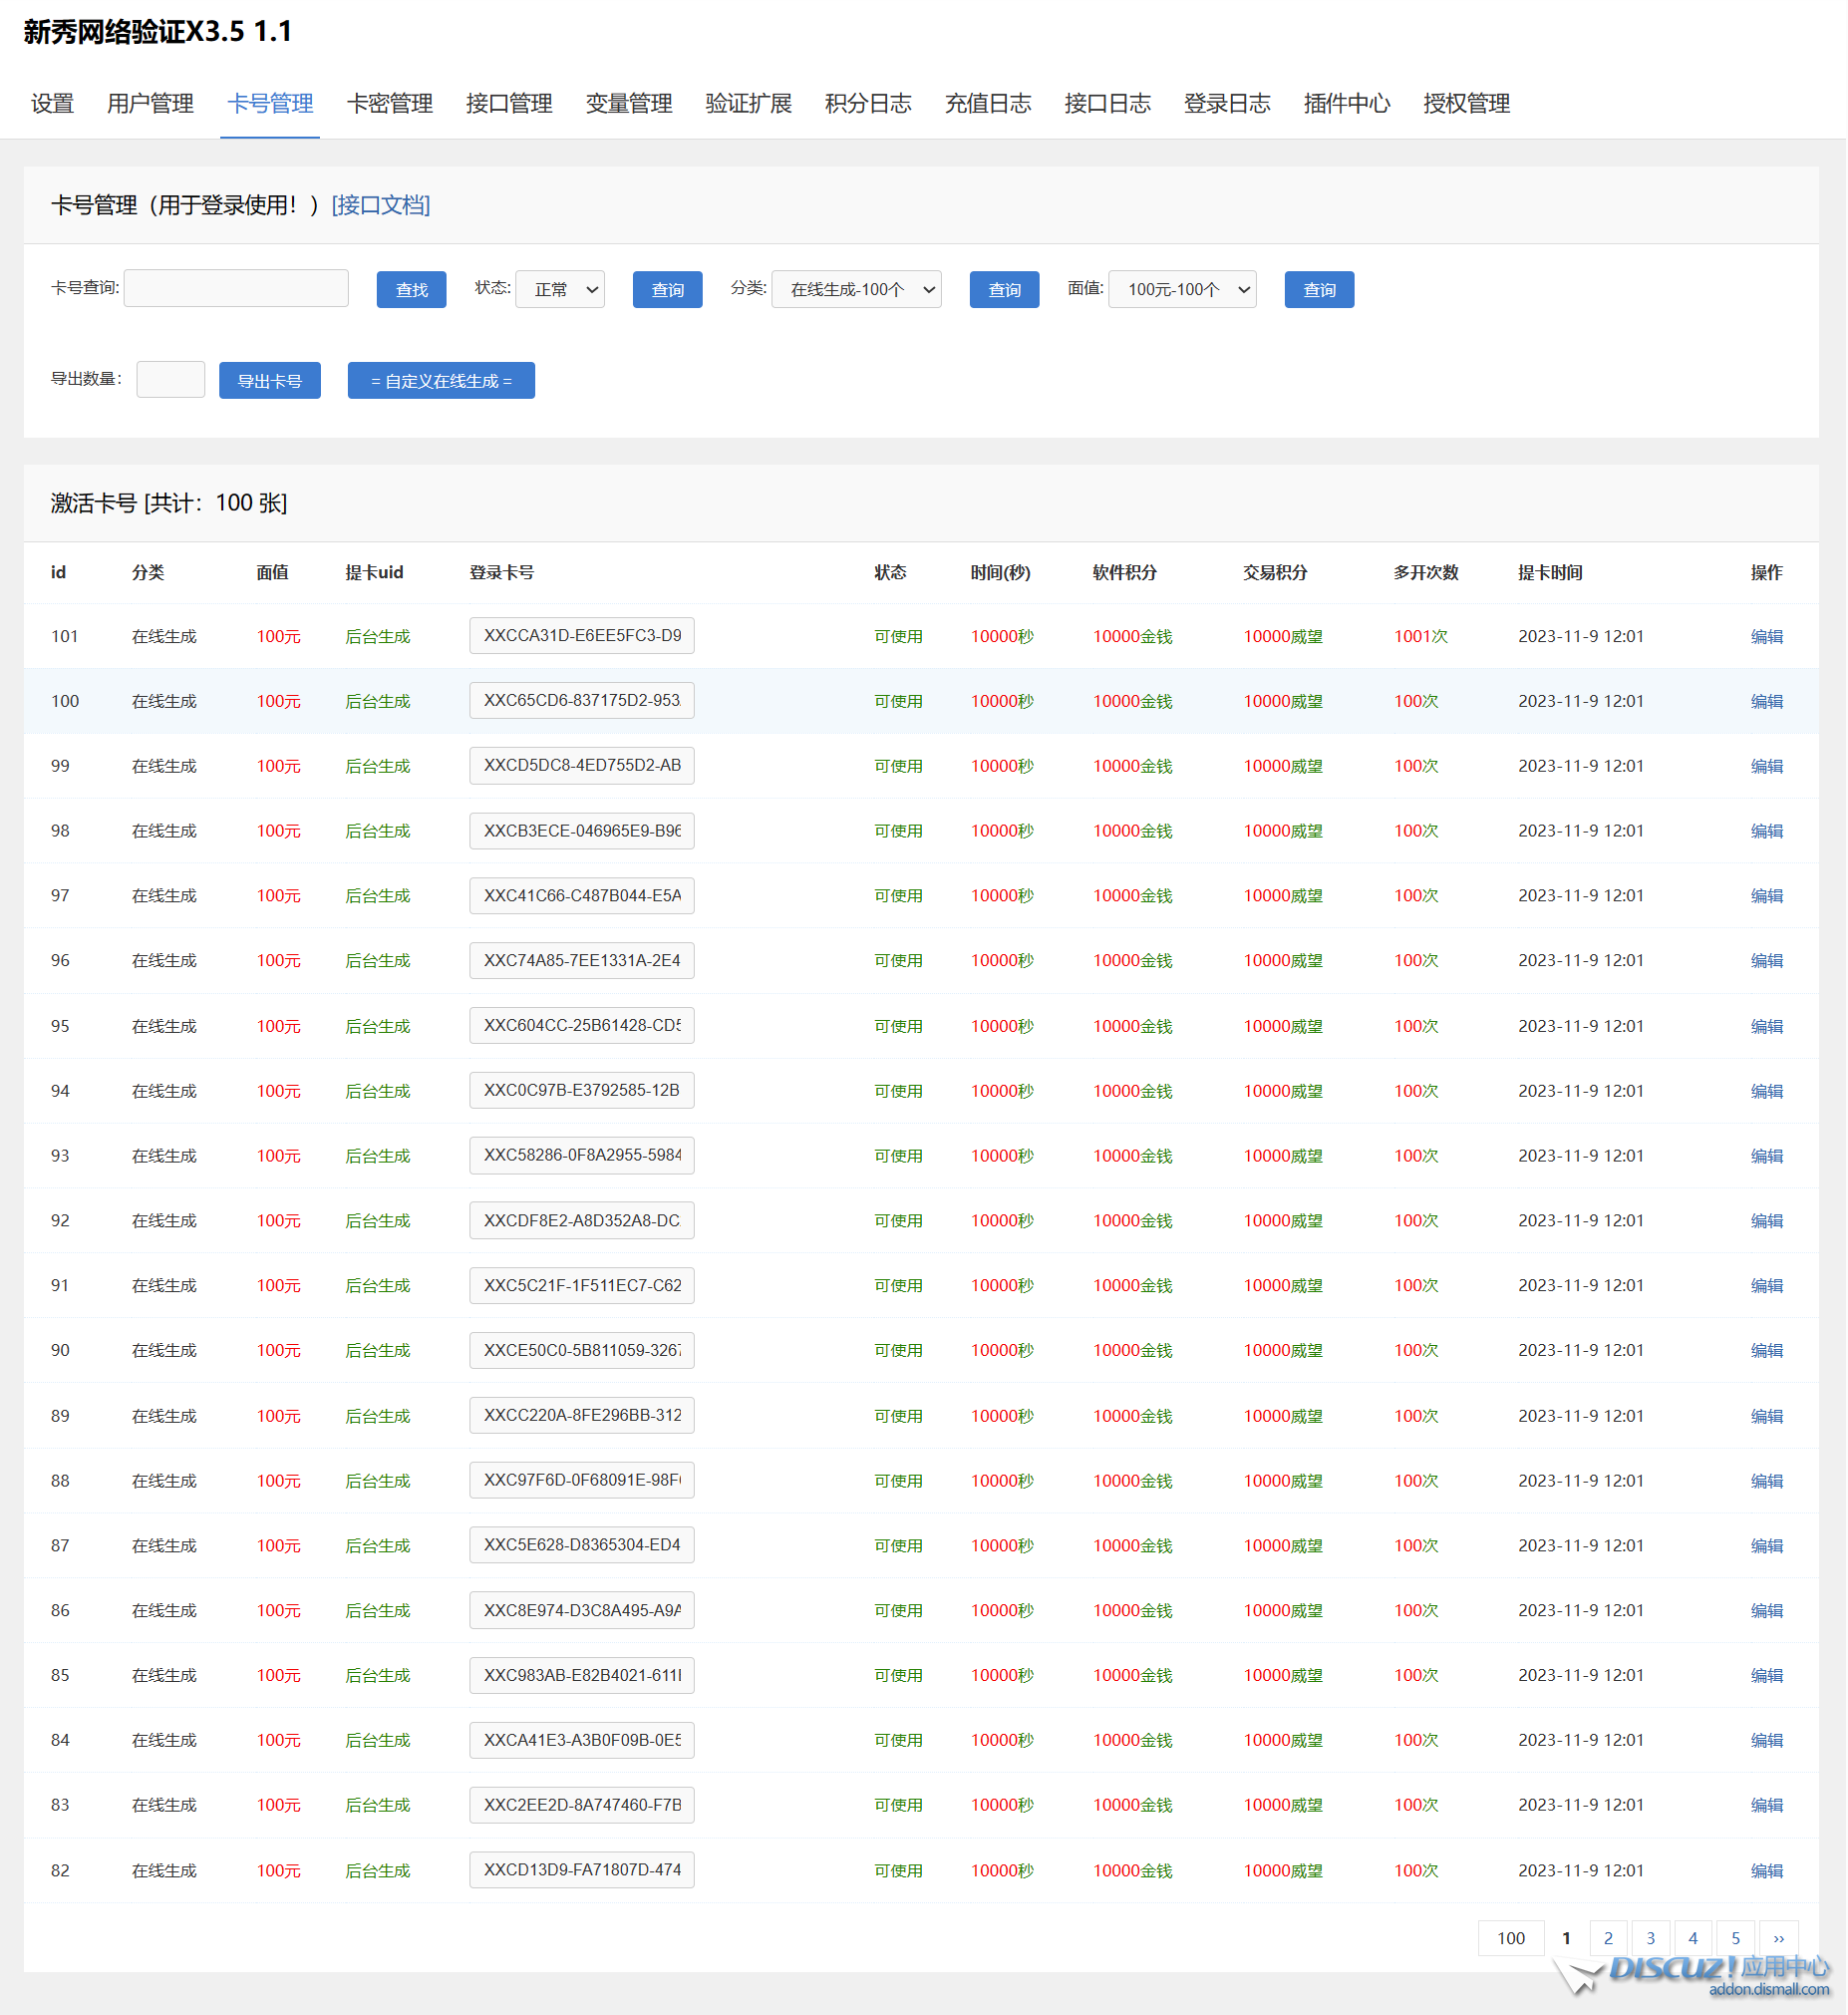Image resolution: width=1848 pixels, height=2015 pixels.
Task: Click the 激活卡号 共计 100 张 heading
Action: pos(169,503)
